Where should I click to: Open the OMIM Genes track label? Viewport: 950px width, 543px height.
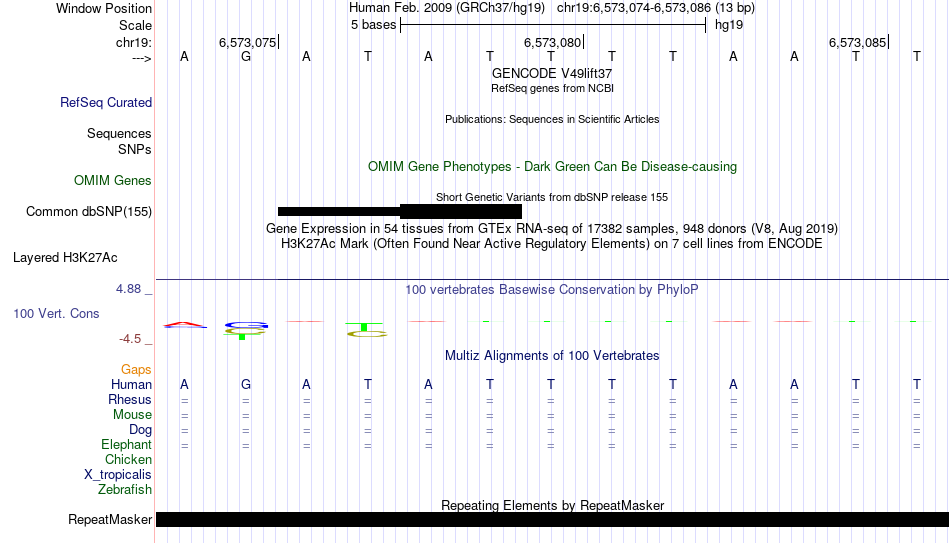coord(112,181)
